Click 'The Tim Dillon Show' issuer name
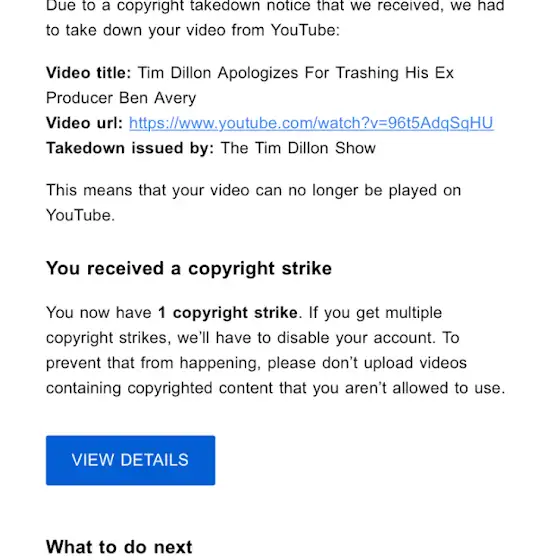The image size is (560, 560). pos(298,148)
